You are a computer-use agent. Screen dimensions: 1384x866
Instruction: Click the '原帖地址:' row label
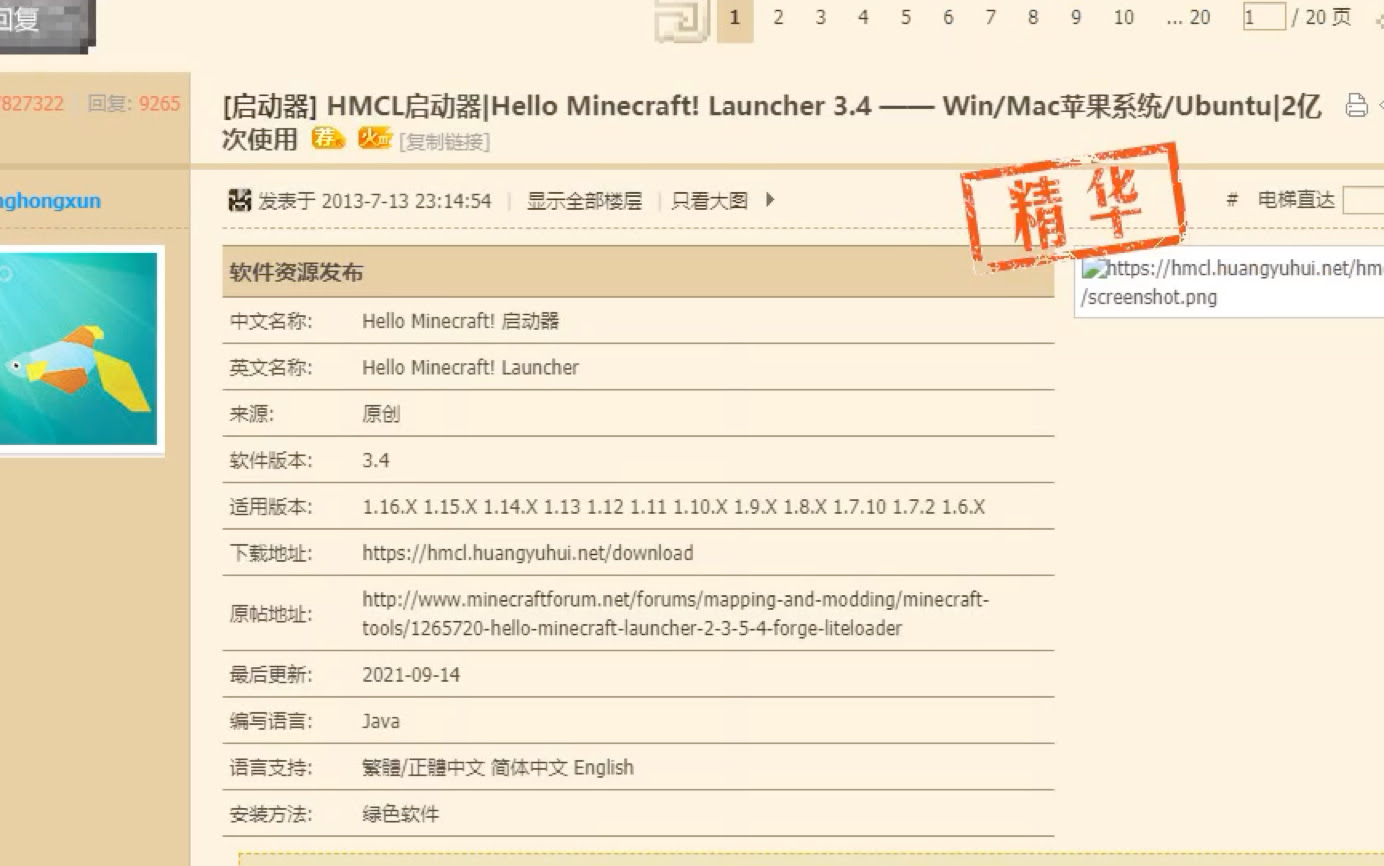271,614
